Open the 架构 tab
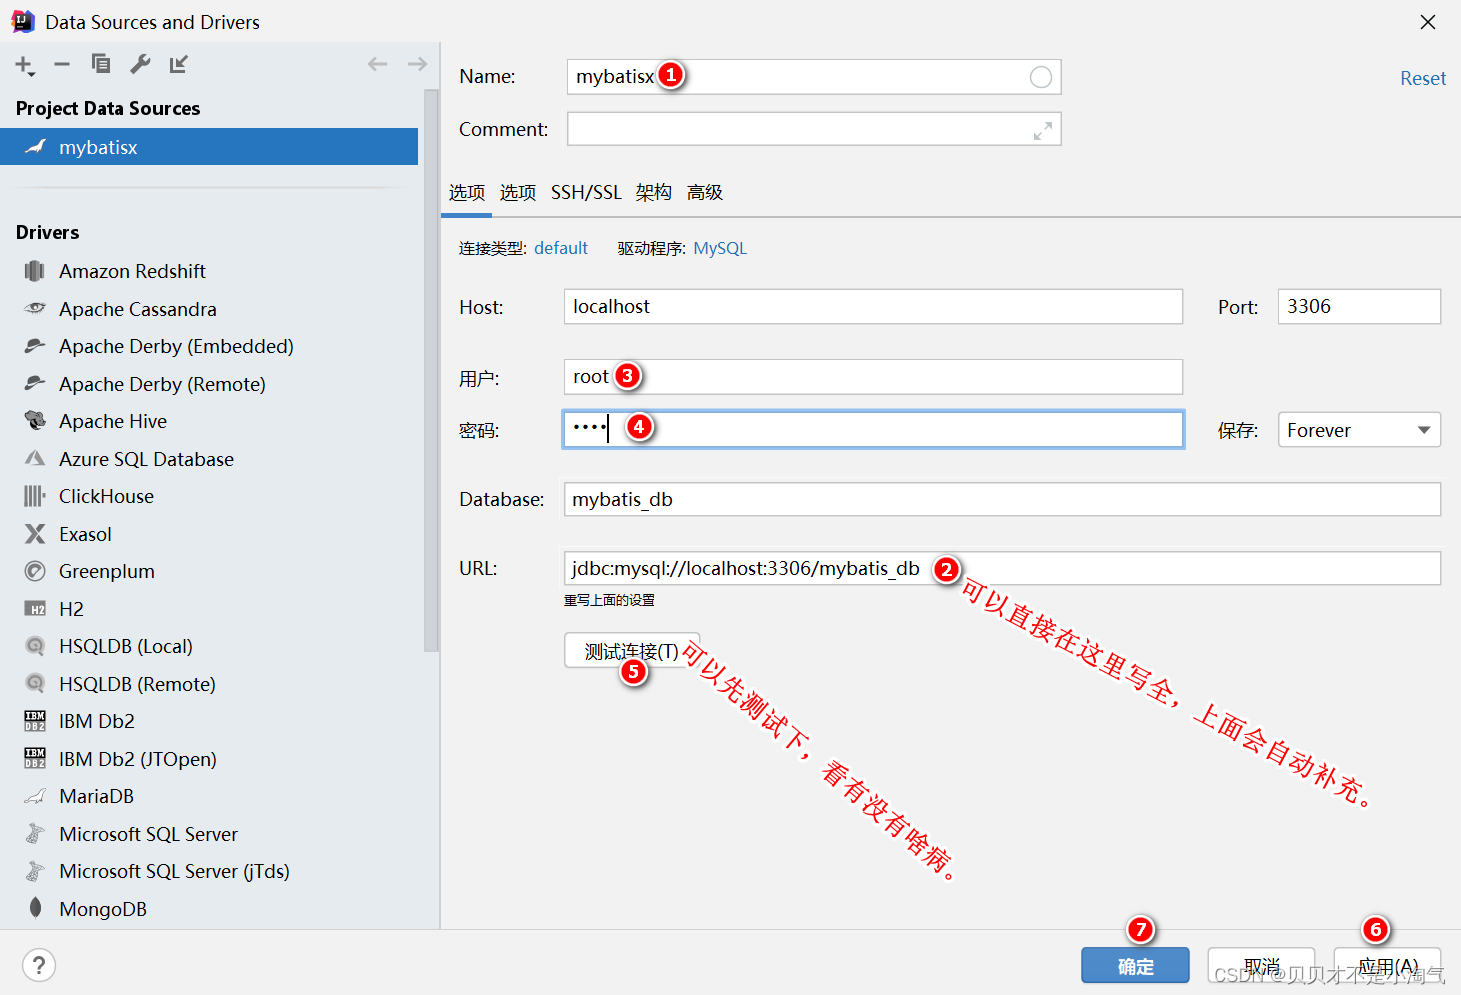This screenshot has height=995, width=1461. tap(654, 192)
